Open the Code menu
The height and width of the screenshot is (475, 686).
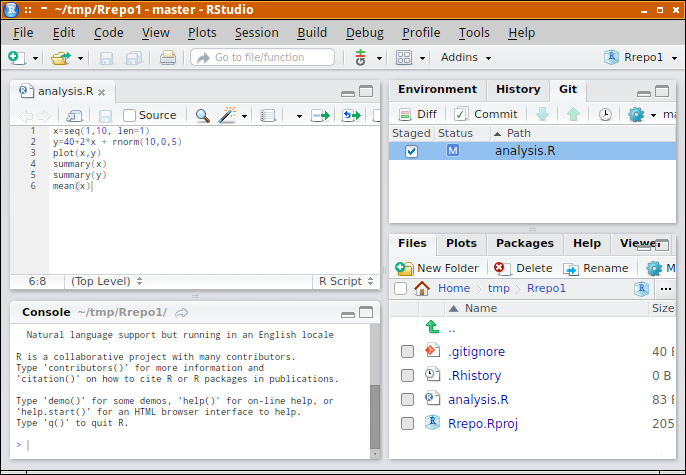tap(108, 33)
